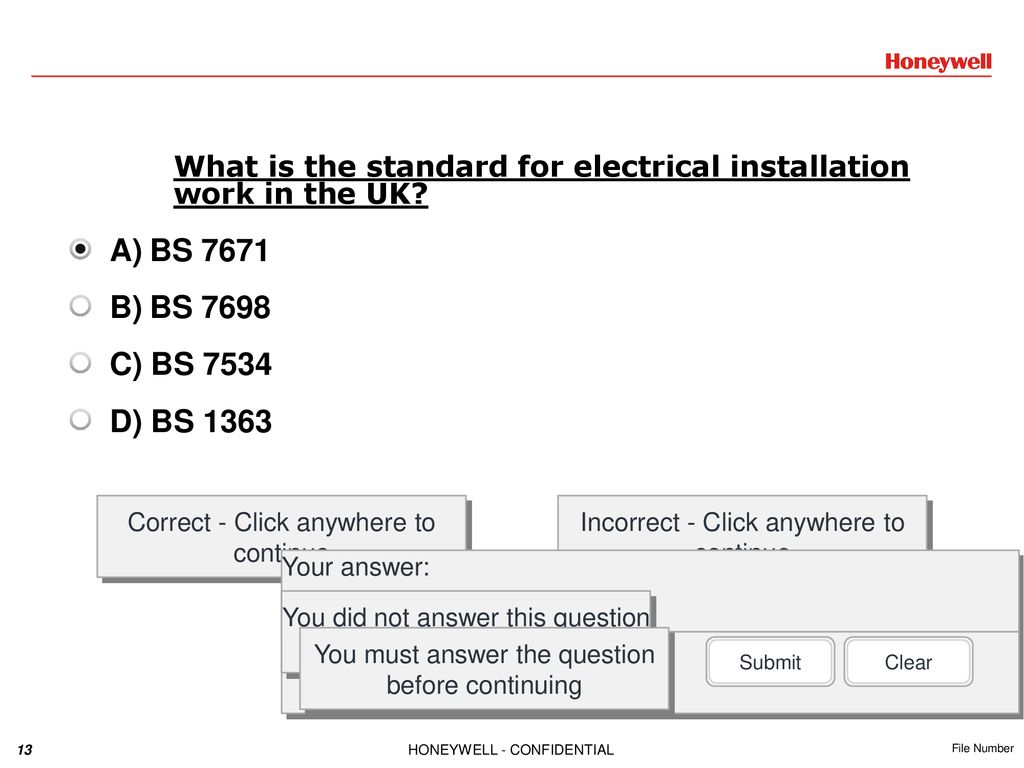The height and width of the screenshot is (768, 1024).
Task: Click the 'D) BS 1363' answer label
Action: pos(191,421)
